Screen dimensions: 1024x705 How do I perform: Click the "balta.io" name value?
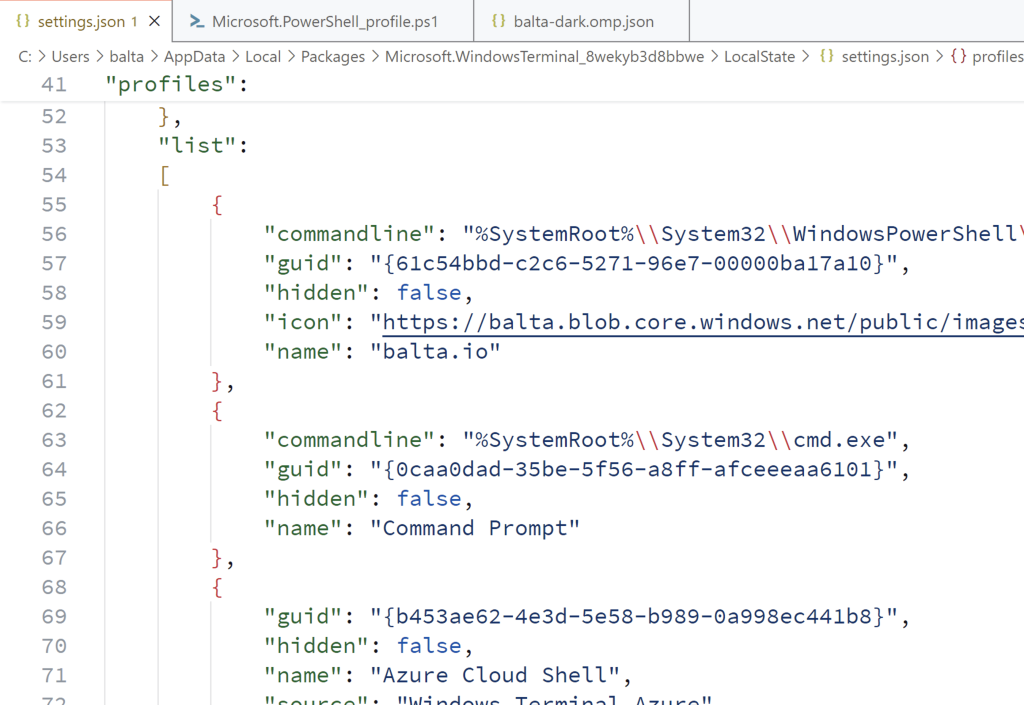(436, 352)
